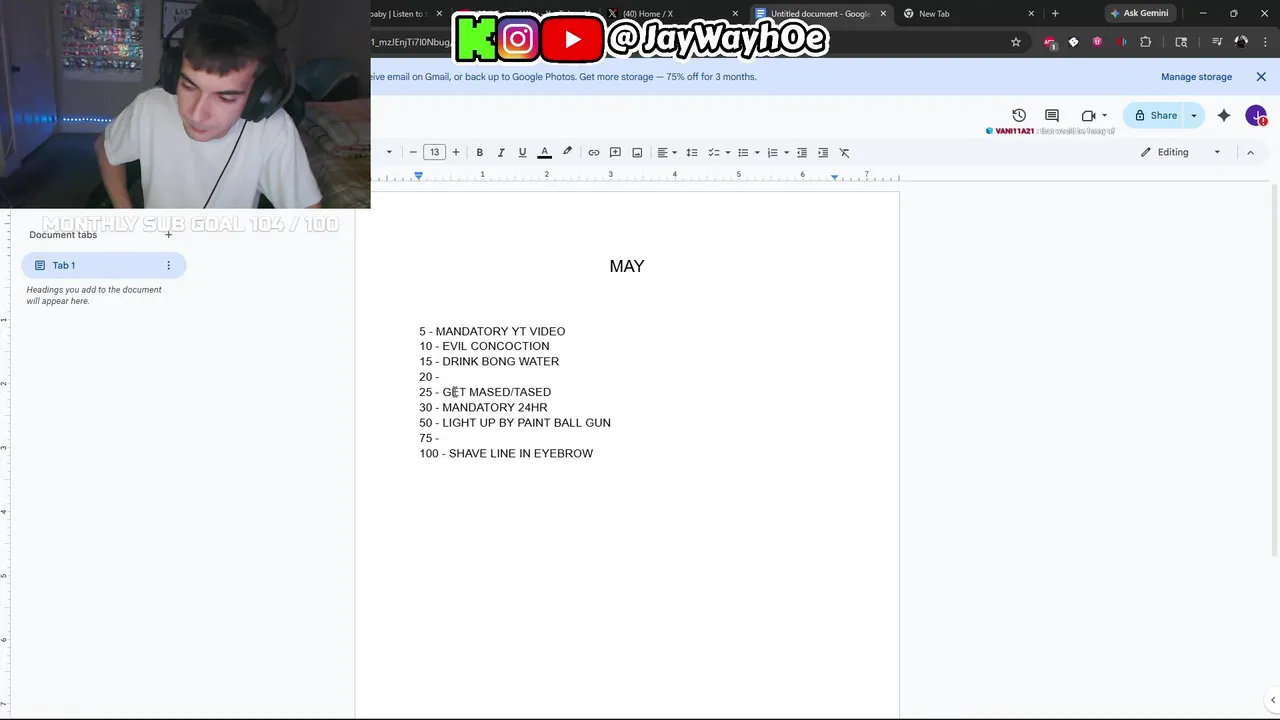The width and height of the screenshot is (1280, 720).
Task: Click '100 - SHAVE LINE IN EYEBROW' line
Action: point(506,454)
